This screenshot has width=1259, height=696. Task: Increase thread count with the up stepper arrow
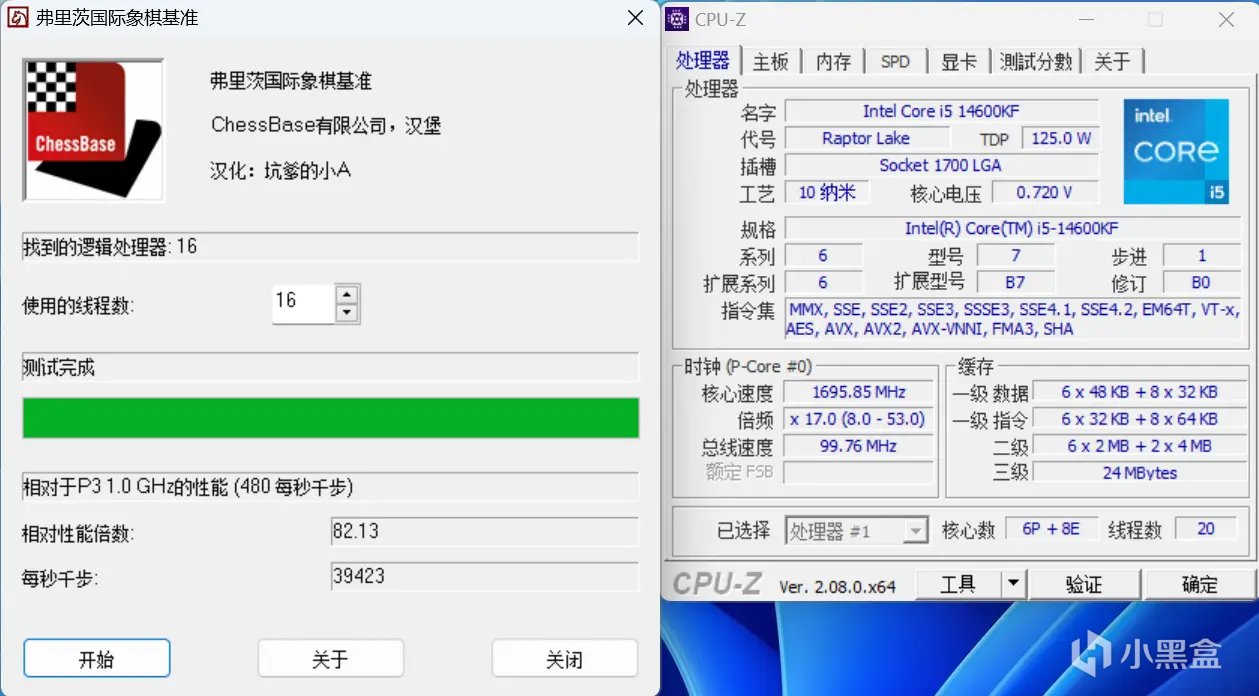click(344, 295)
